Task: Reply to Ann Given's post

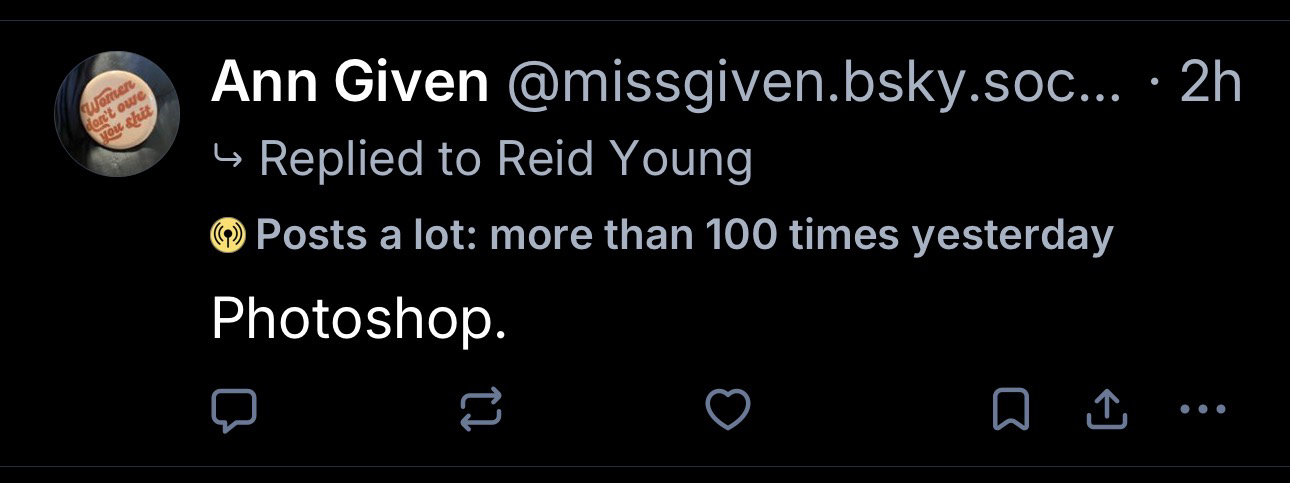Action: pyautogui.click(x=235, y=409)
